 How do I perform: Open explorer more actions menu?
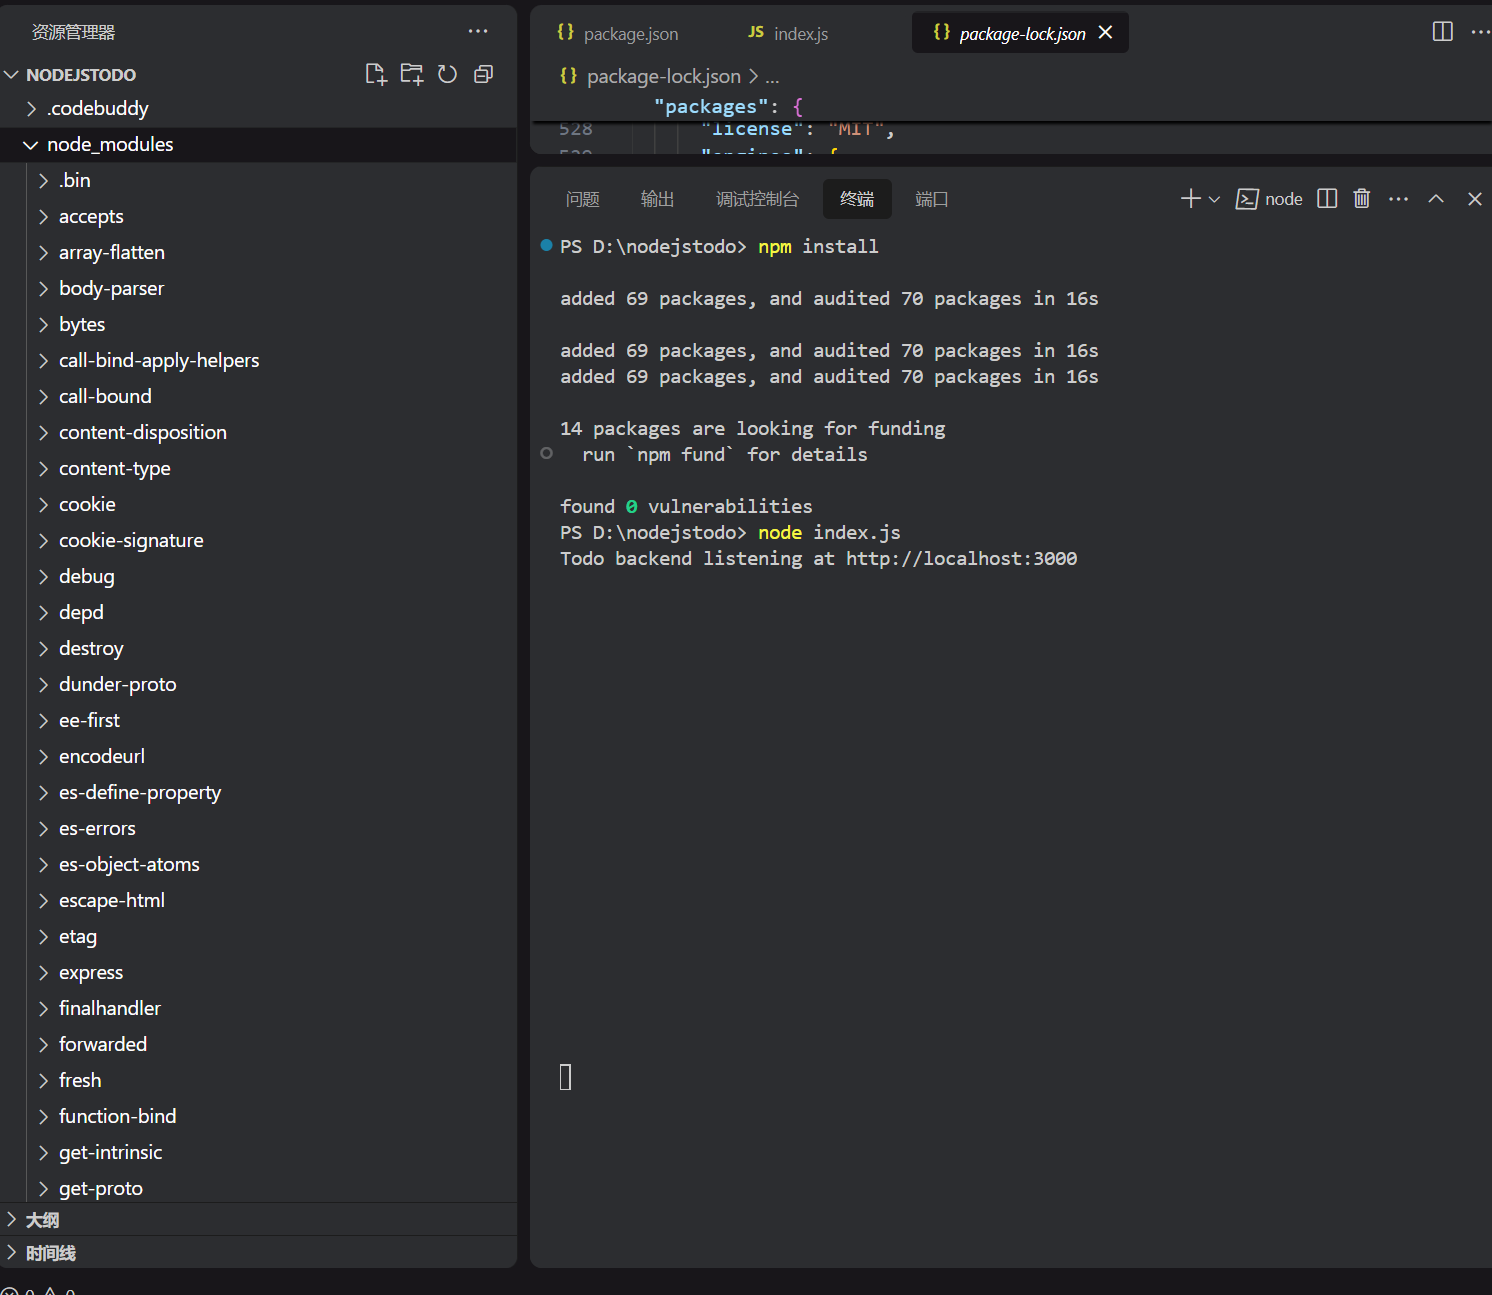478,32
